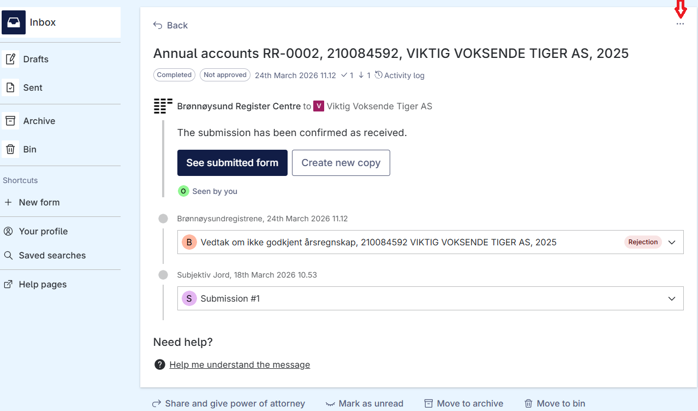698x411 pixels.
Task: Mark the message as unread
Action: (364, 403)
